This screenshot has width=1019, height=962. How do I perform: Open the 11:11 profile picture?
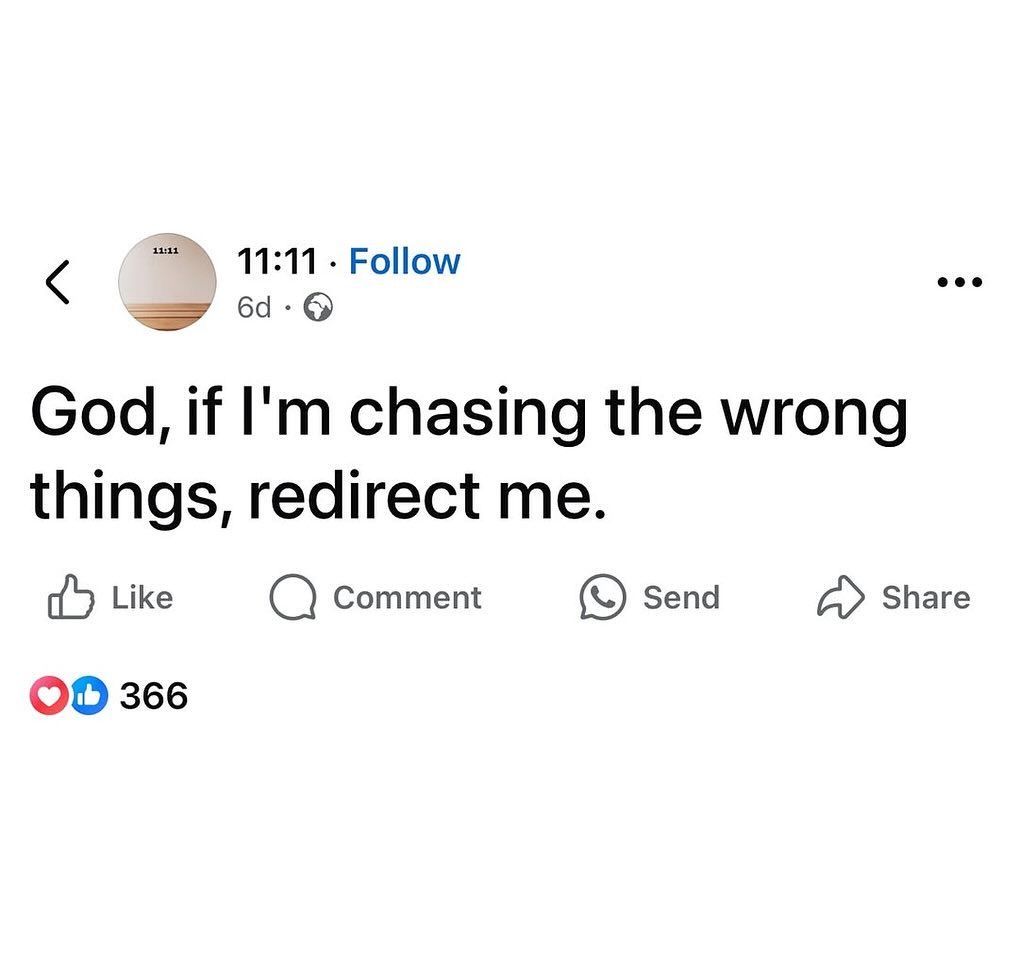click(x=166, y=279)
